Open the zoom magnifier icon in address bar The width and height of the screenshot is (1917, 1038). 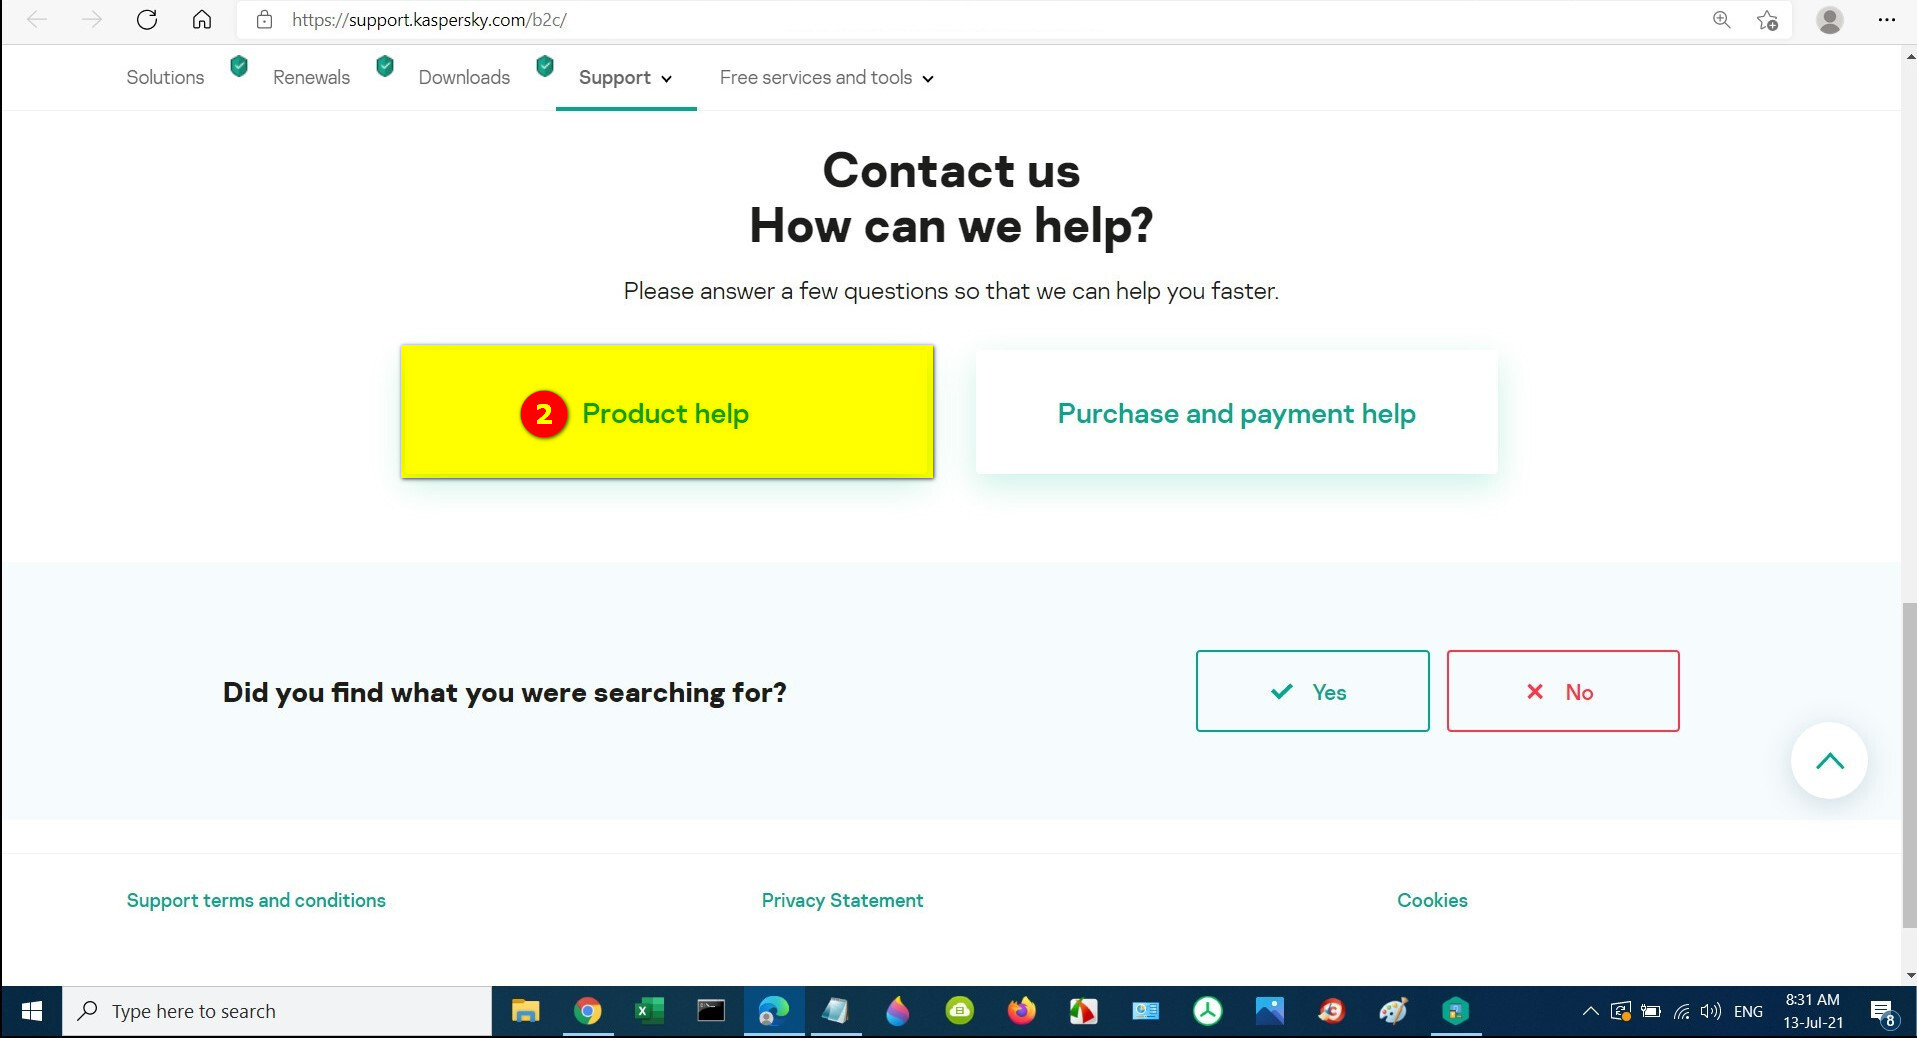tap(1721, 20)
